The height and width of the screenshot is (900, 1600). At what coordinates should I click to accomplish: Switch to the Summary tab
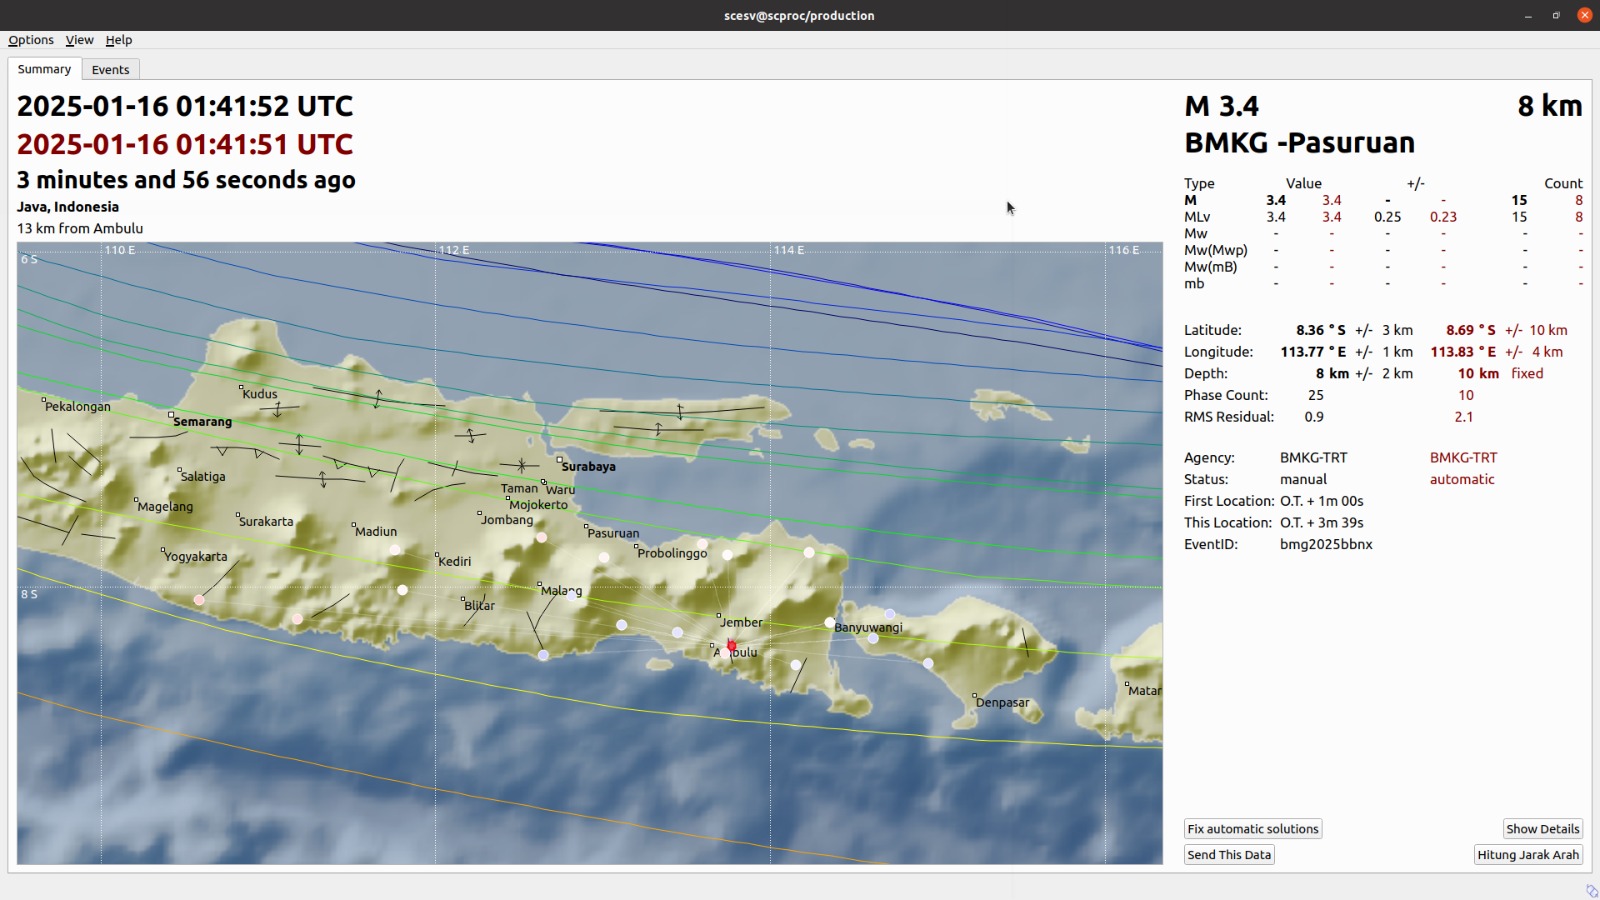coord(43,69)
